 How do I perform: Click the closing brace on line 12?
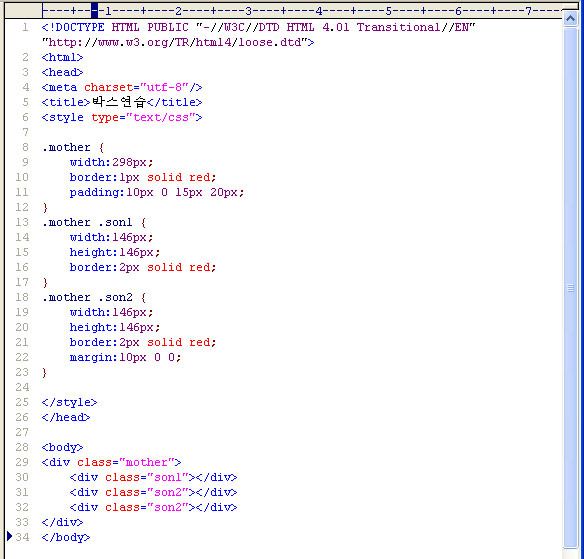click(45, 207)
